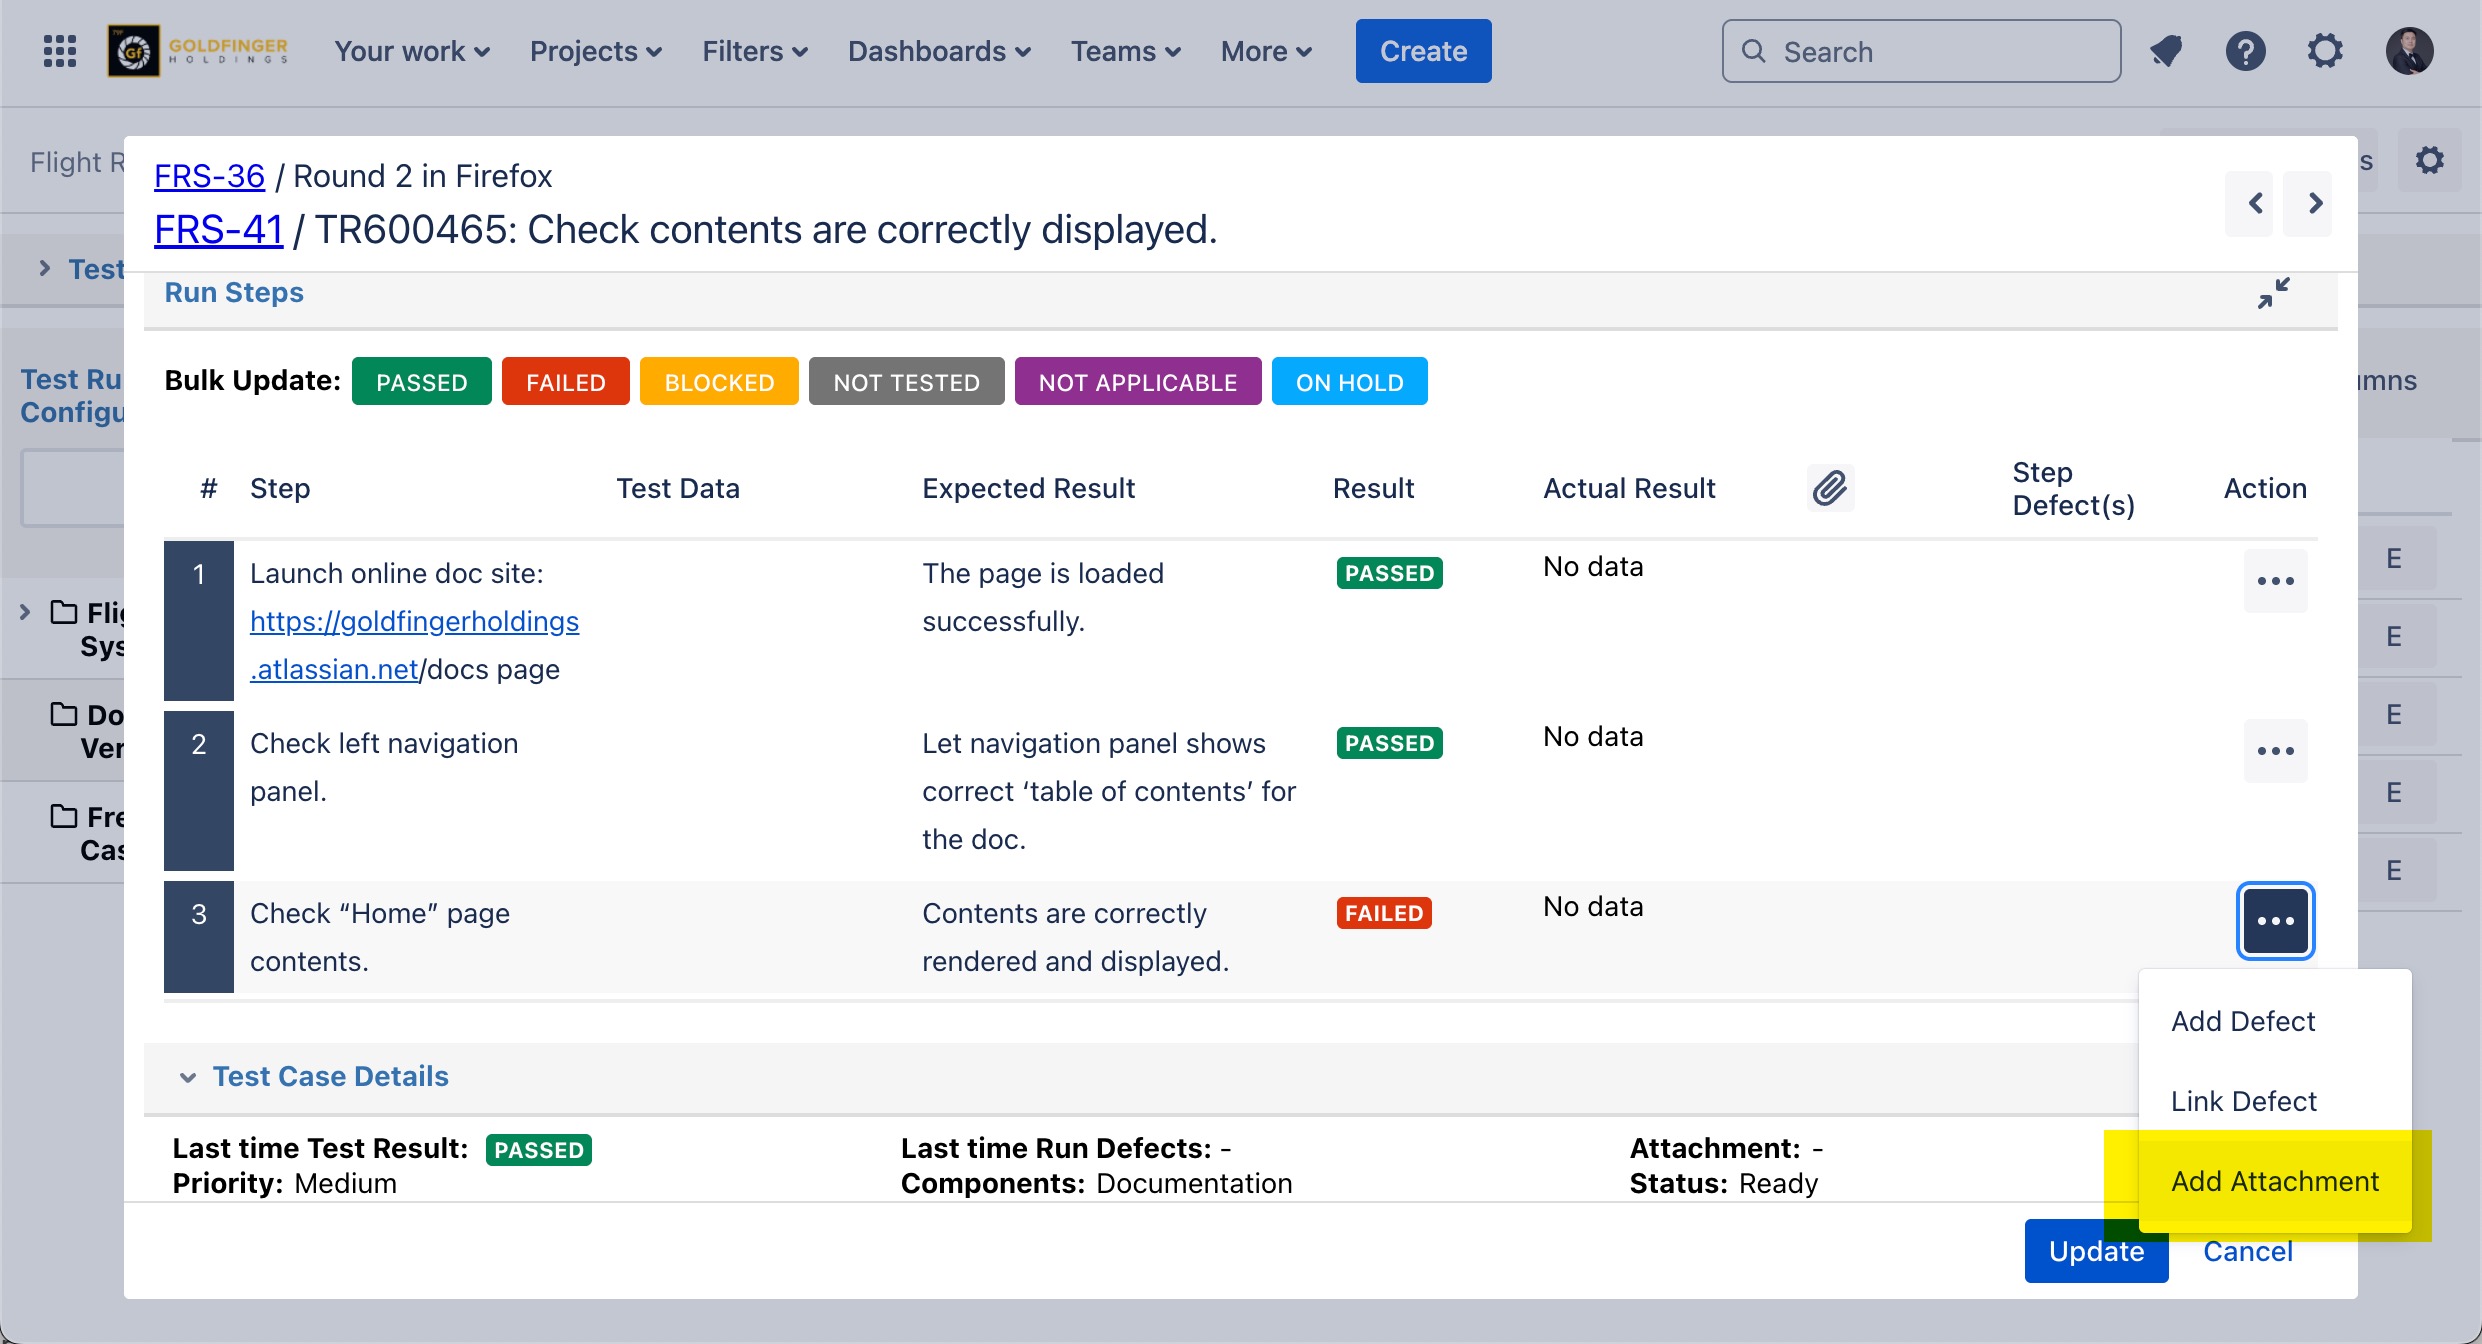Collapse the Run Steps panel icon
Screen dimensions: 2482x1344
(2273, 293)
